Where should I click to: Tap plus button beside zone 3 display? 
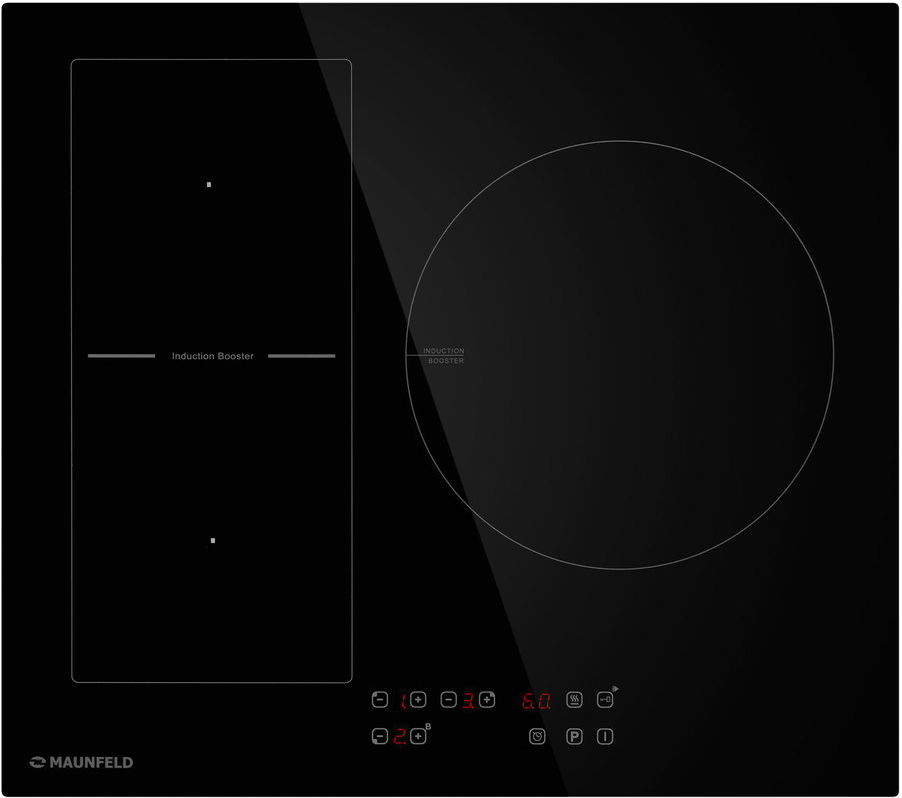(x=487, y=700)
